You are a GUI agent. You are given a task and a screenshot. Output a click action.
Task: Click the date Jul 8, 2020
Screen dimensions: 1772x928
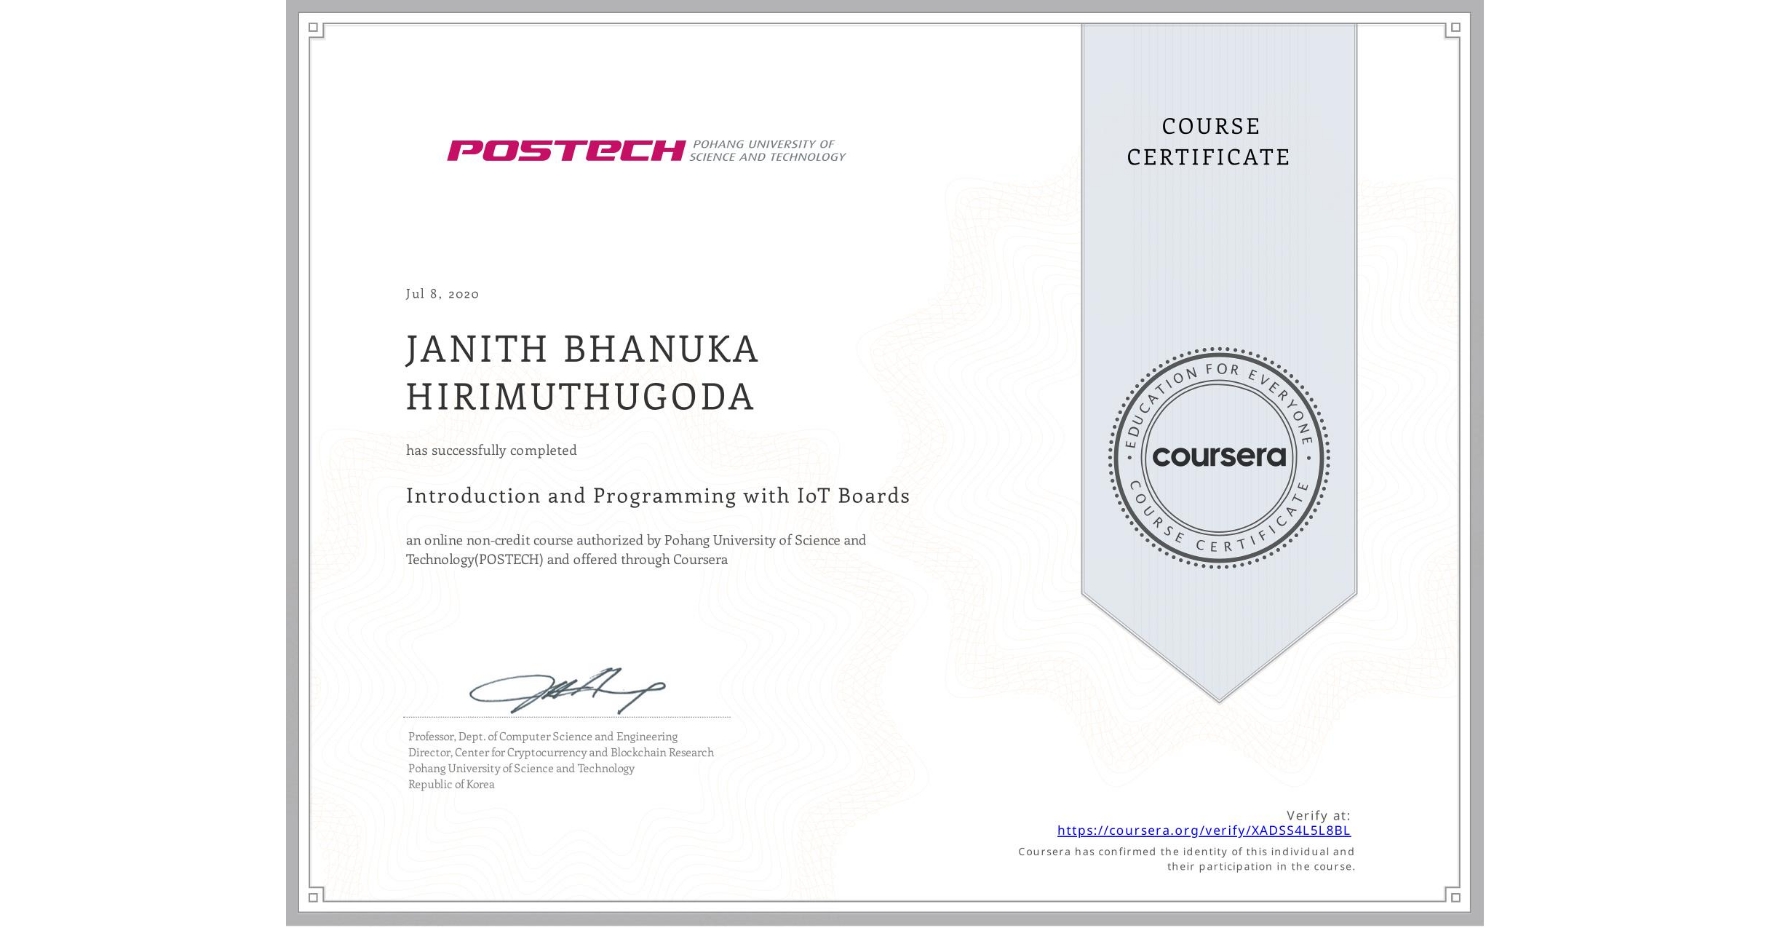[441, 294]
